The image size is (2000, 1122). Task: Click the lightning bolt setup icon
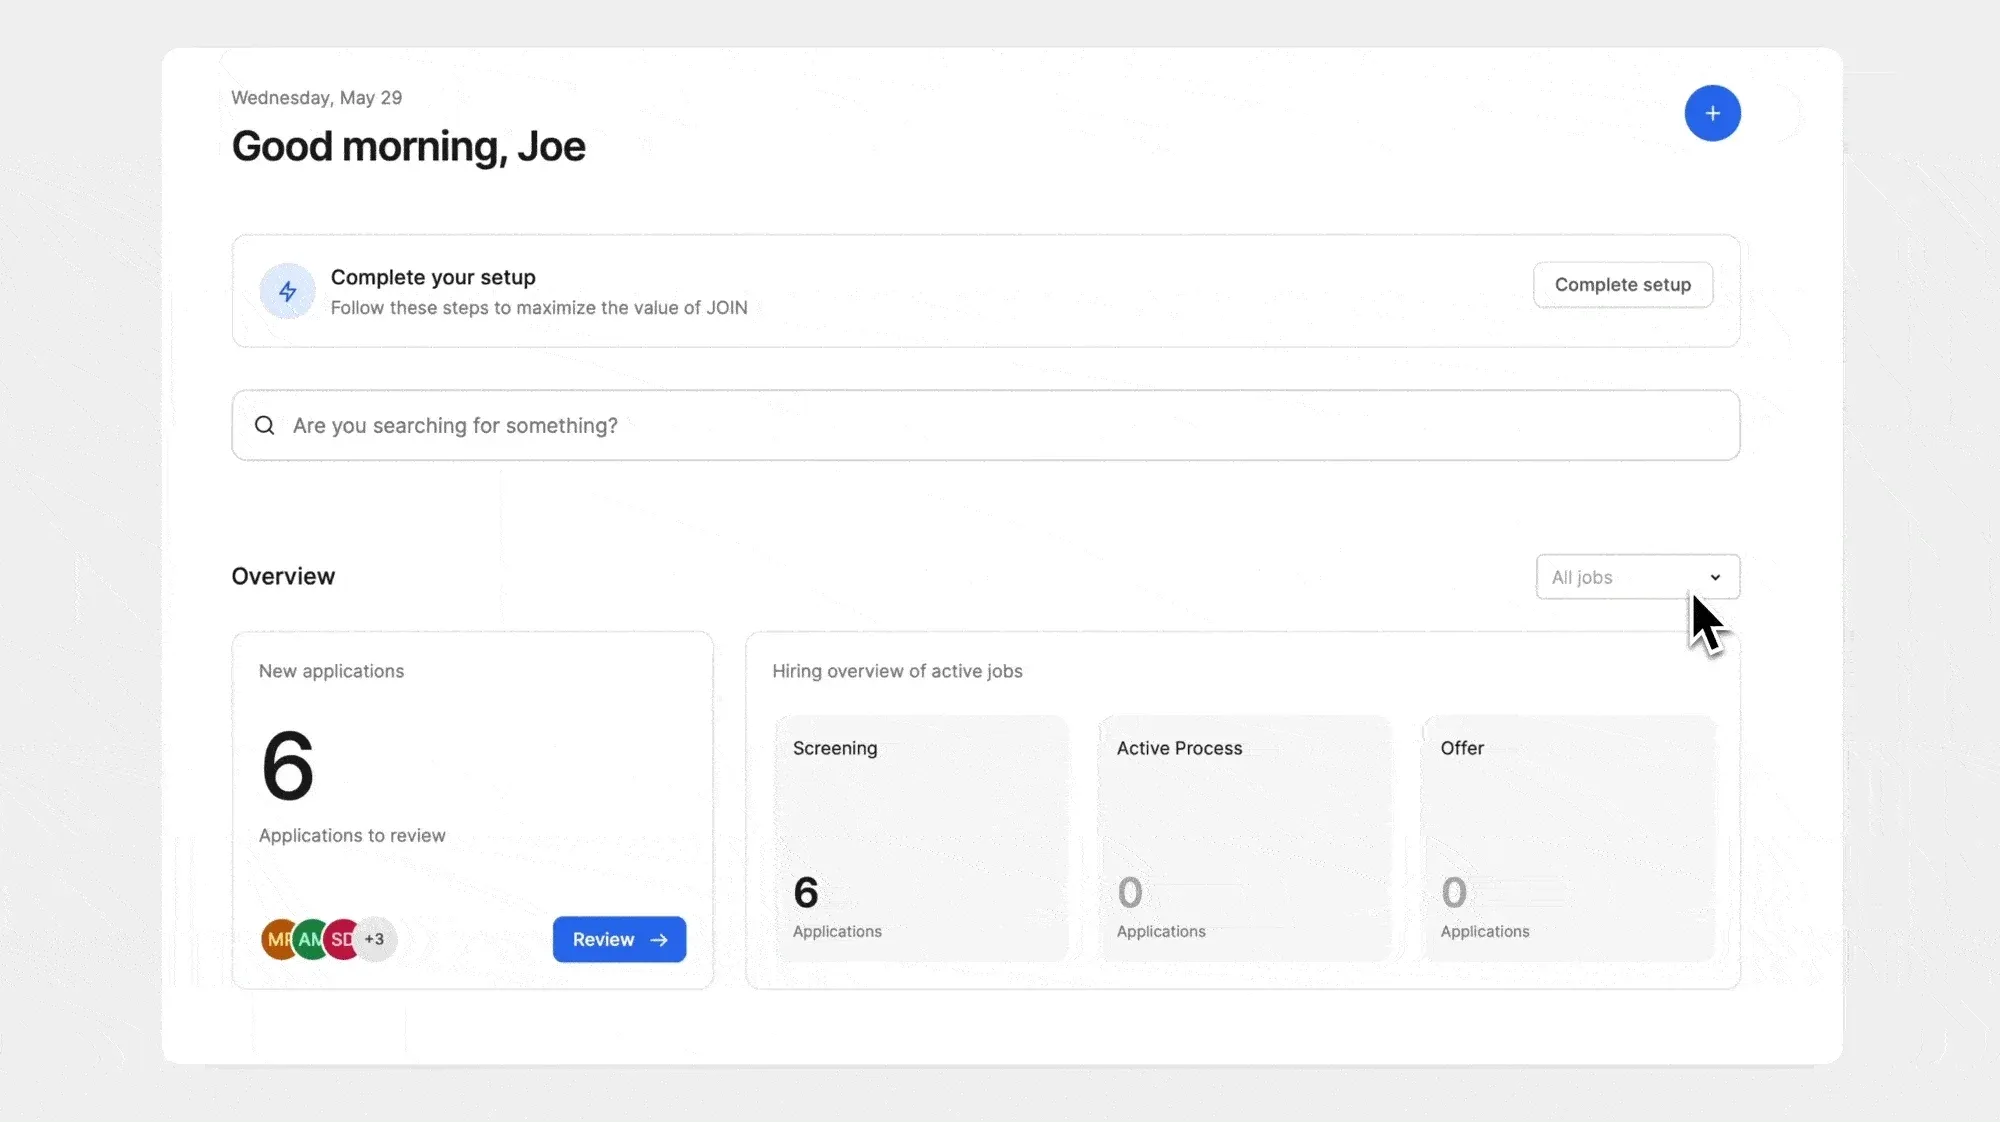(288, 291)
